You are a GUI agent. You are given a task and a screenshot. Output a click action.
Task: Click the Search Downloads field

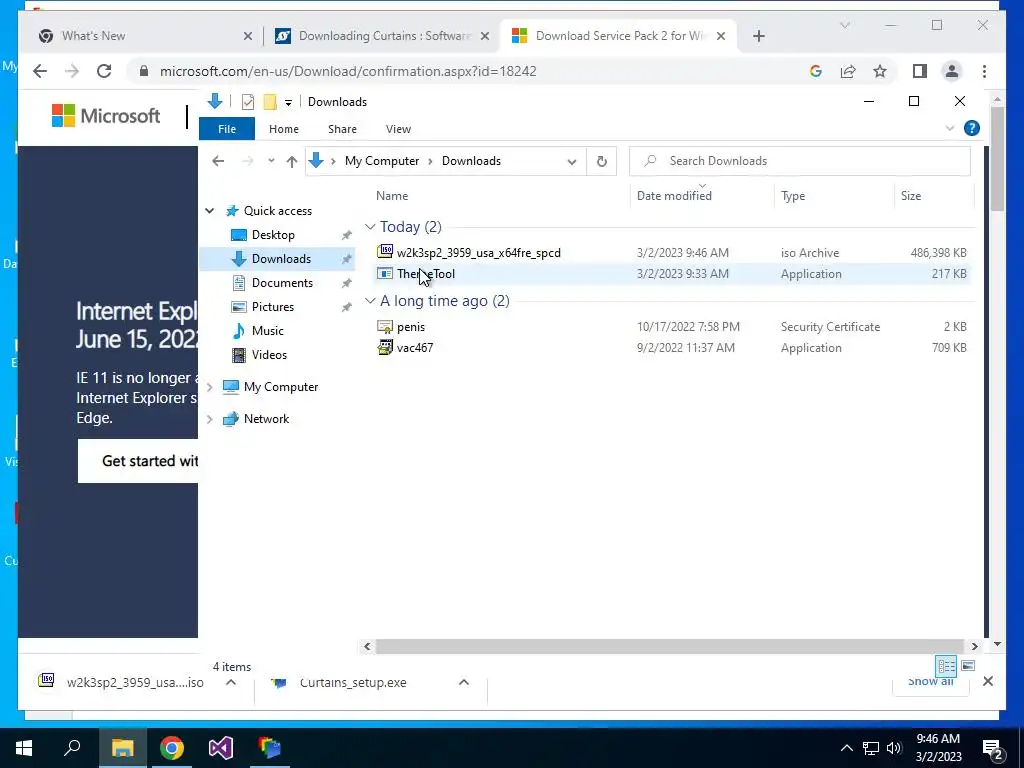[x=799, y=161]
